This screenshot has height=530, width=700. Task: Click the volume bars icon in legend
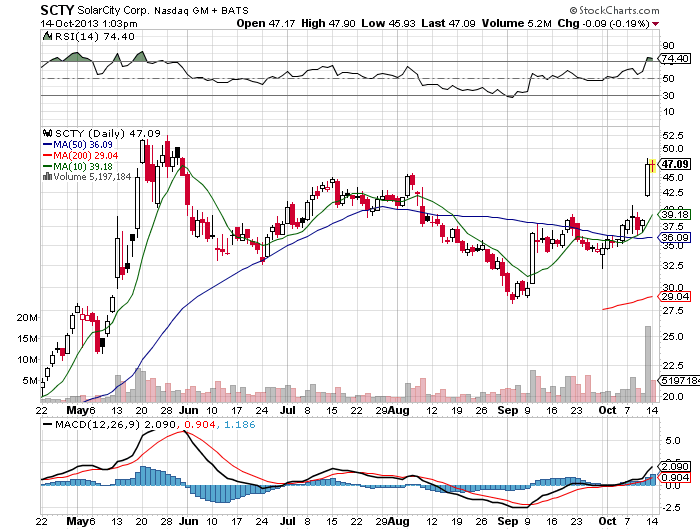tap(47, 176)
